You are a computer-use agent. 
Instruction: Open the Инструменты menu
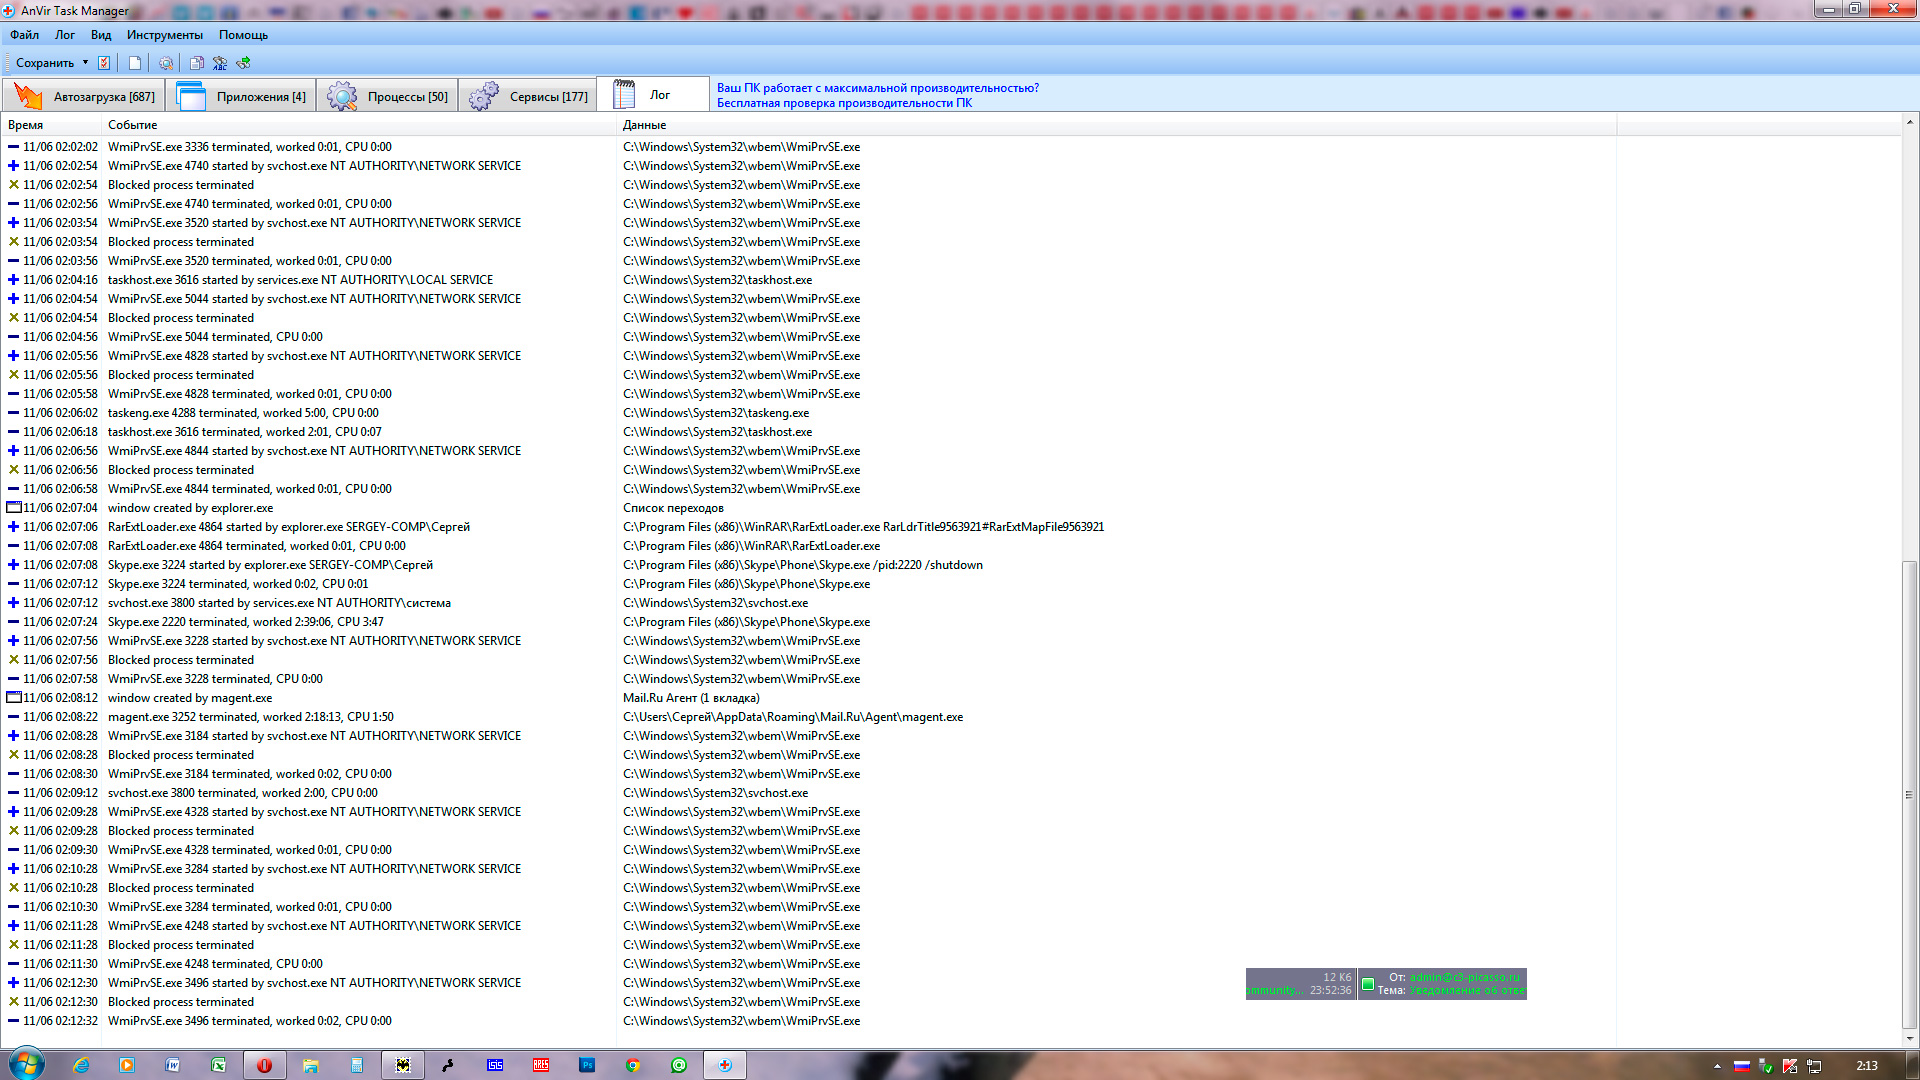coord(165,35)
